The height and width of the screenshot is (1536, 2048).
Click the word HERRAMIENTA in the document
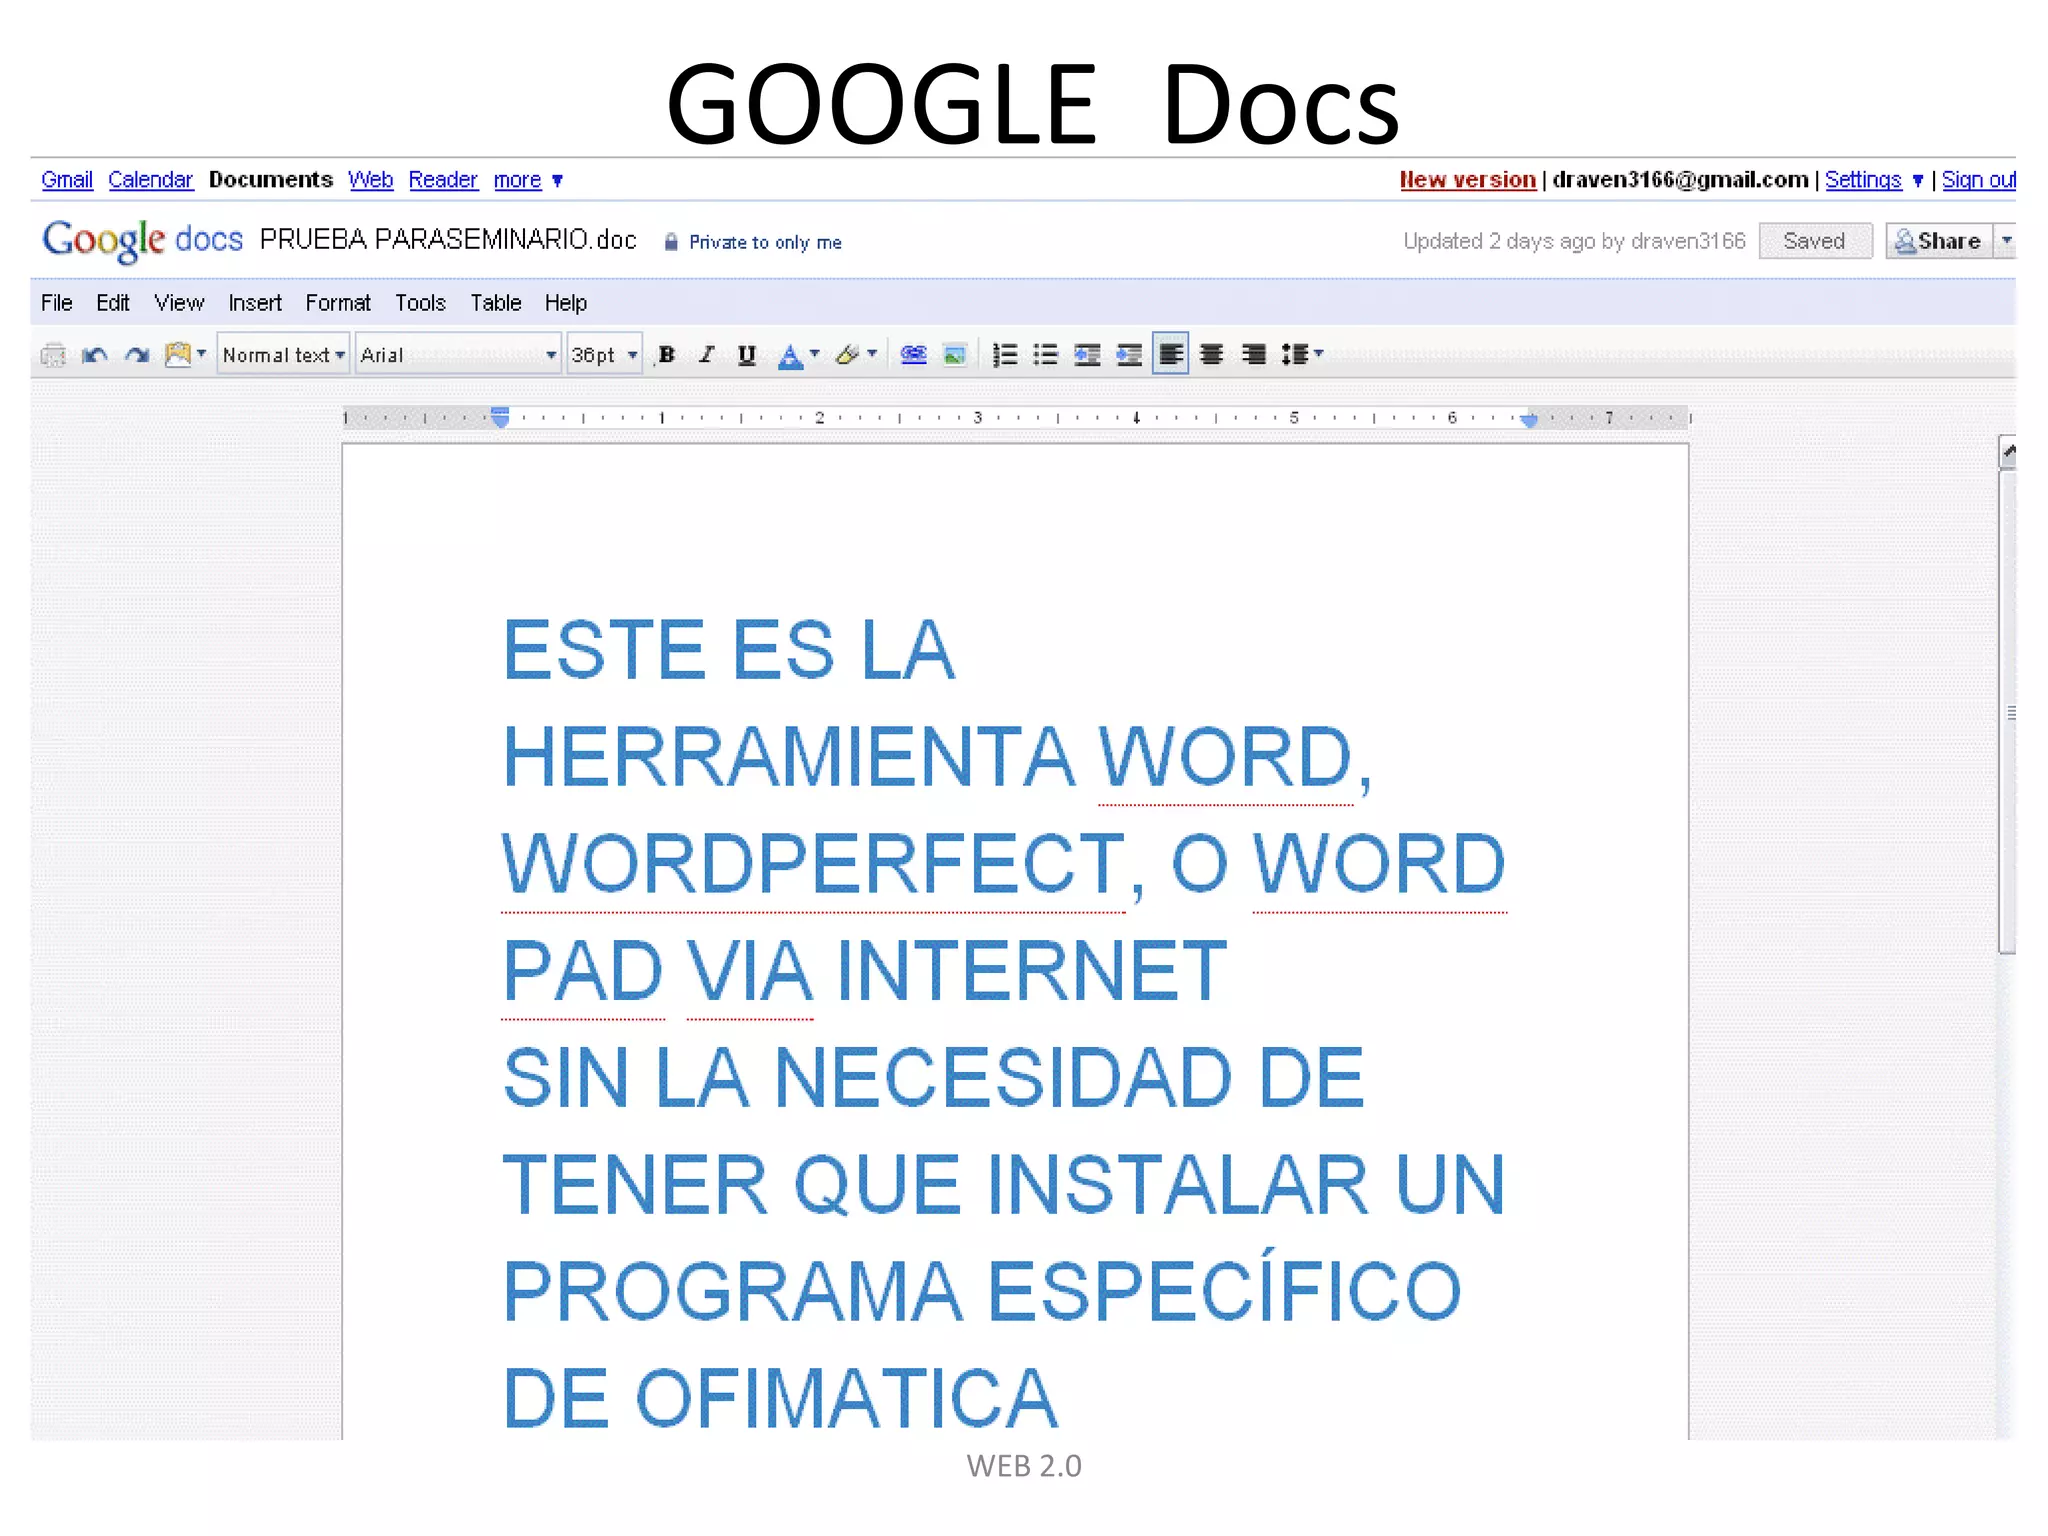(788, 756)
